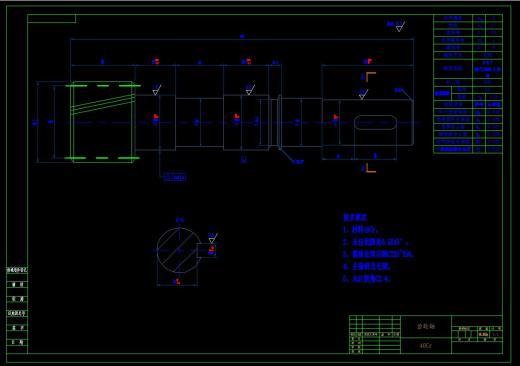Select technical requirement line number 1
This screenshot has height=366, width=520.
click(x=360, y=230)
